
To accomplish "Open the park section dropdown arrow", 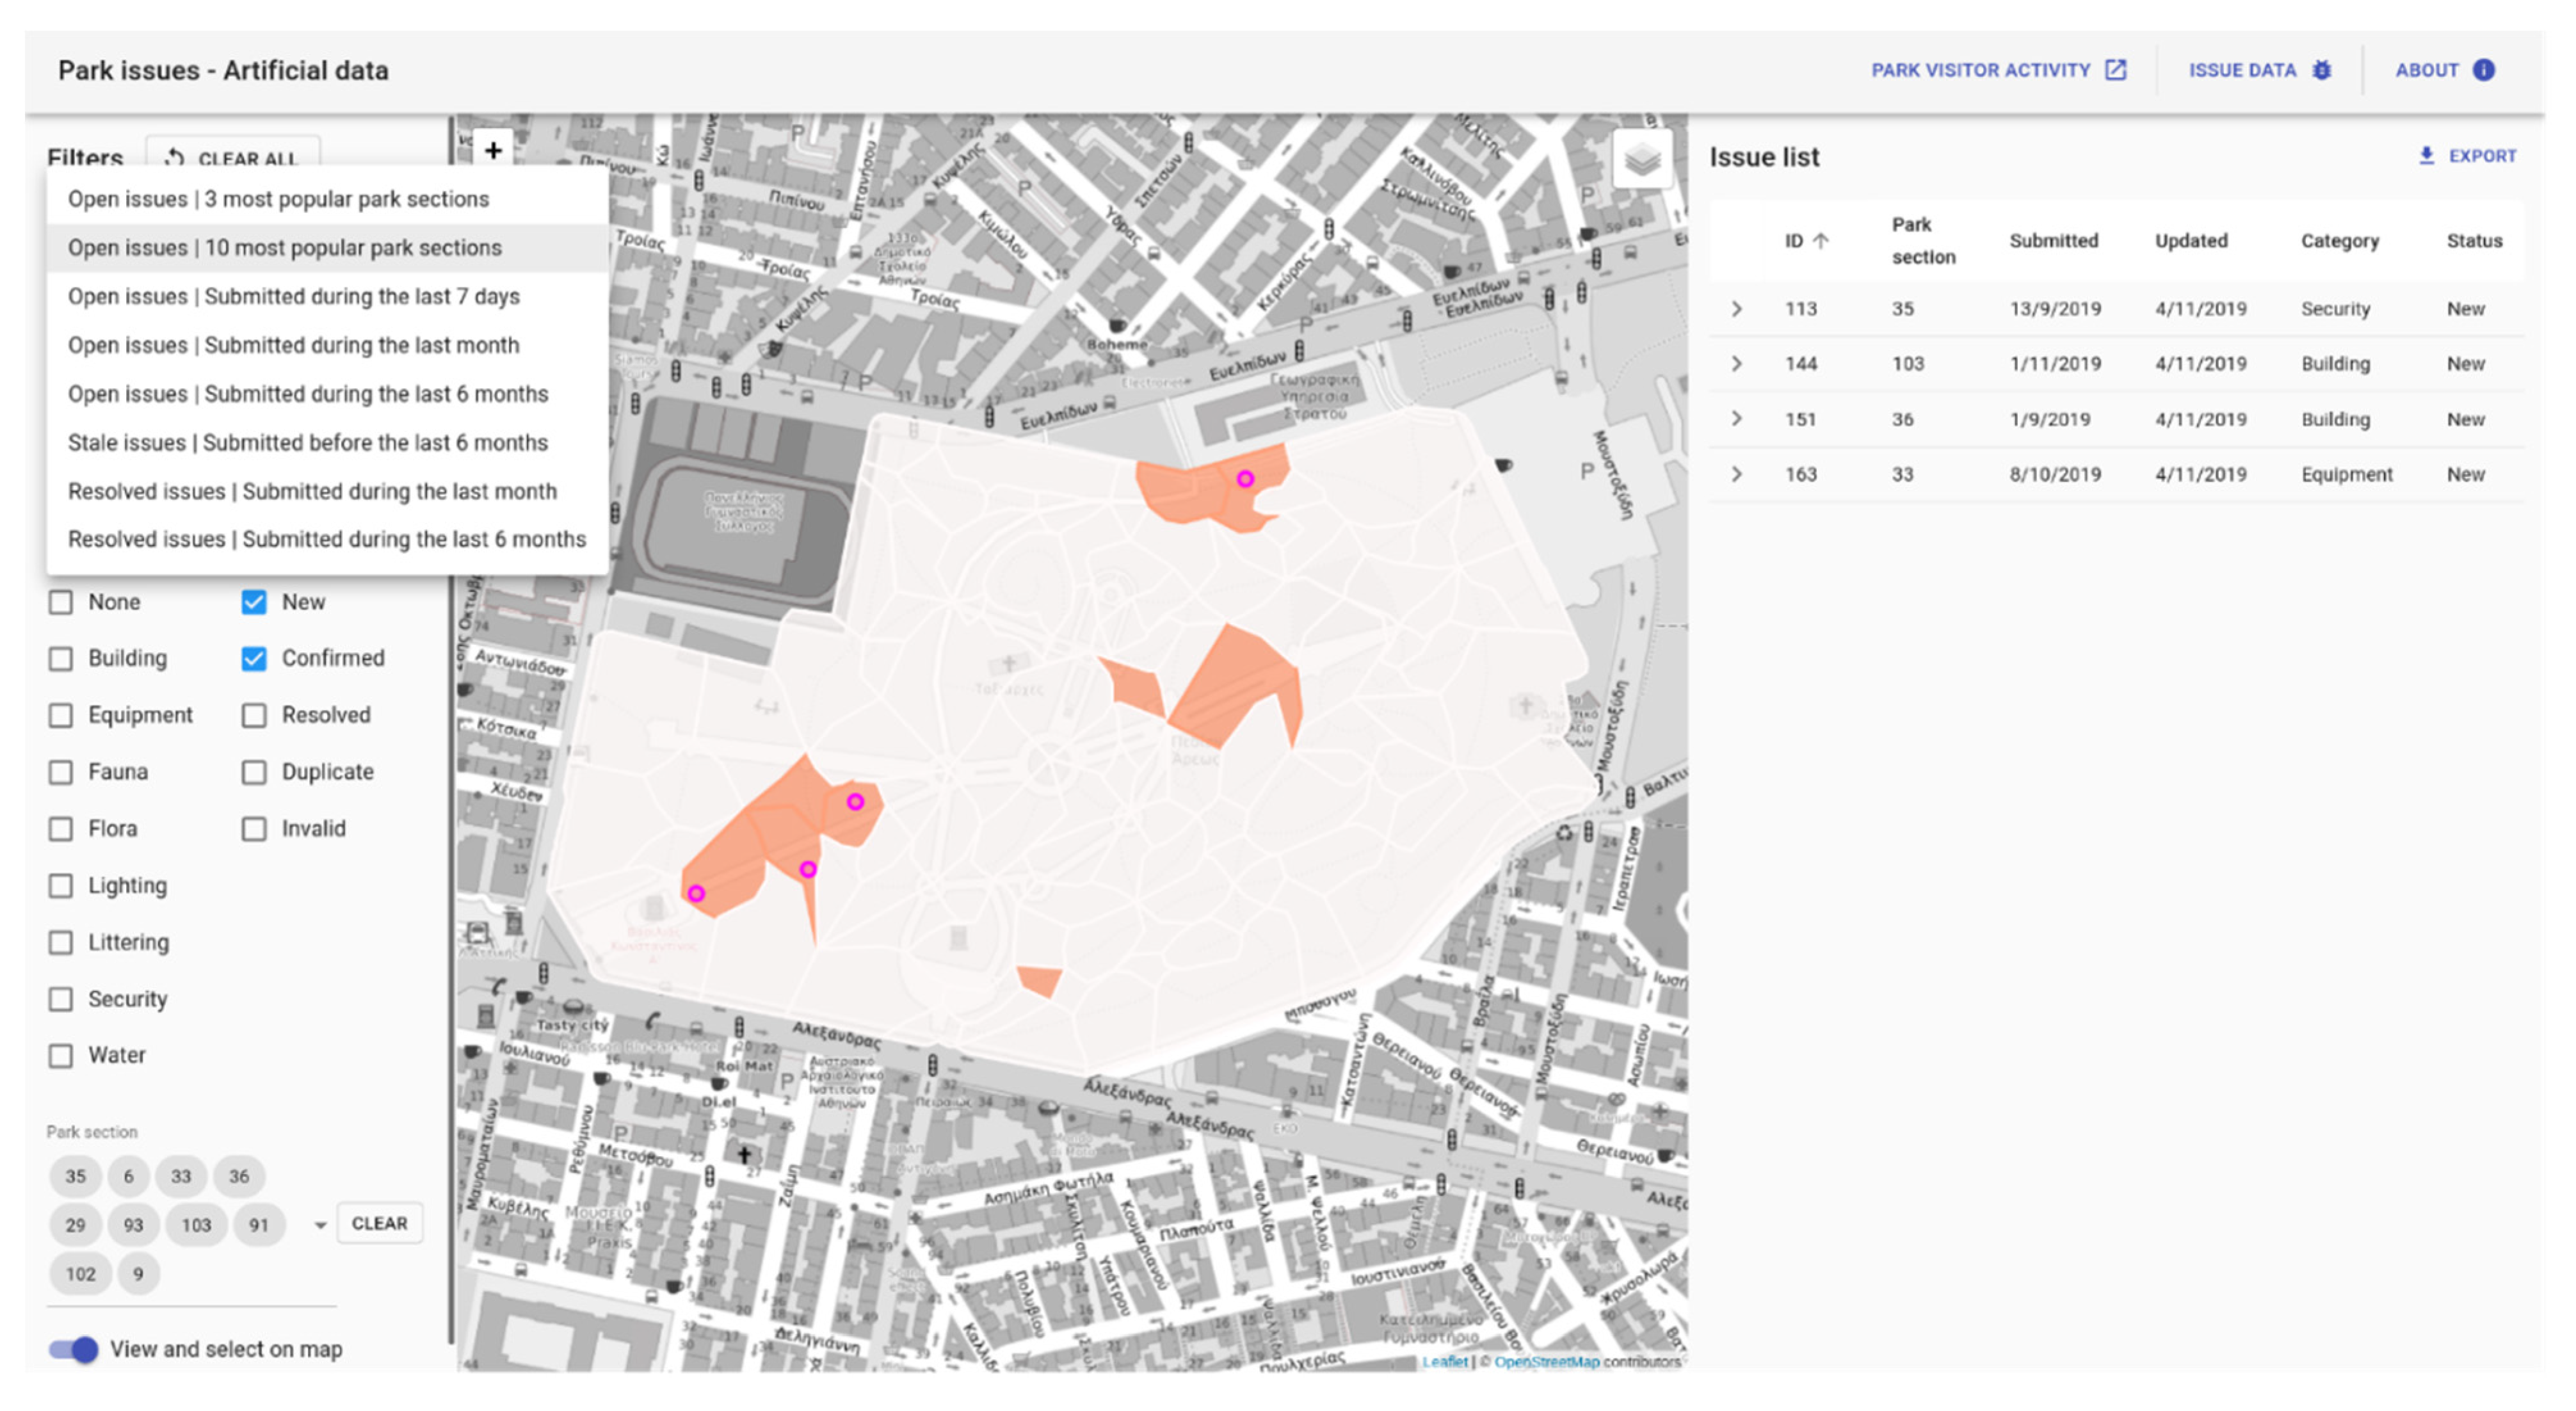I will (x=320, y=1225).
